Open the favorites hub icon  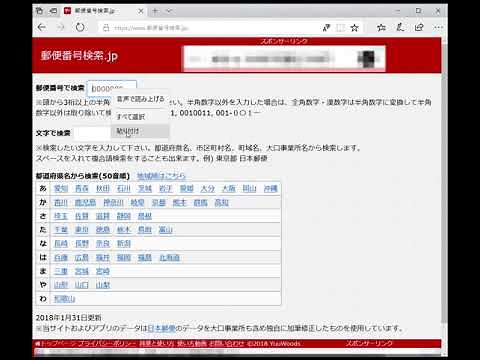(381, 28)
